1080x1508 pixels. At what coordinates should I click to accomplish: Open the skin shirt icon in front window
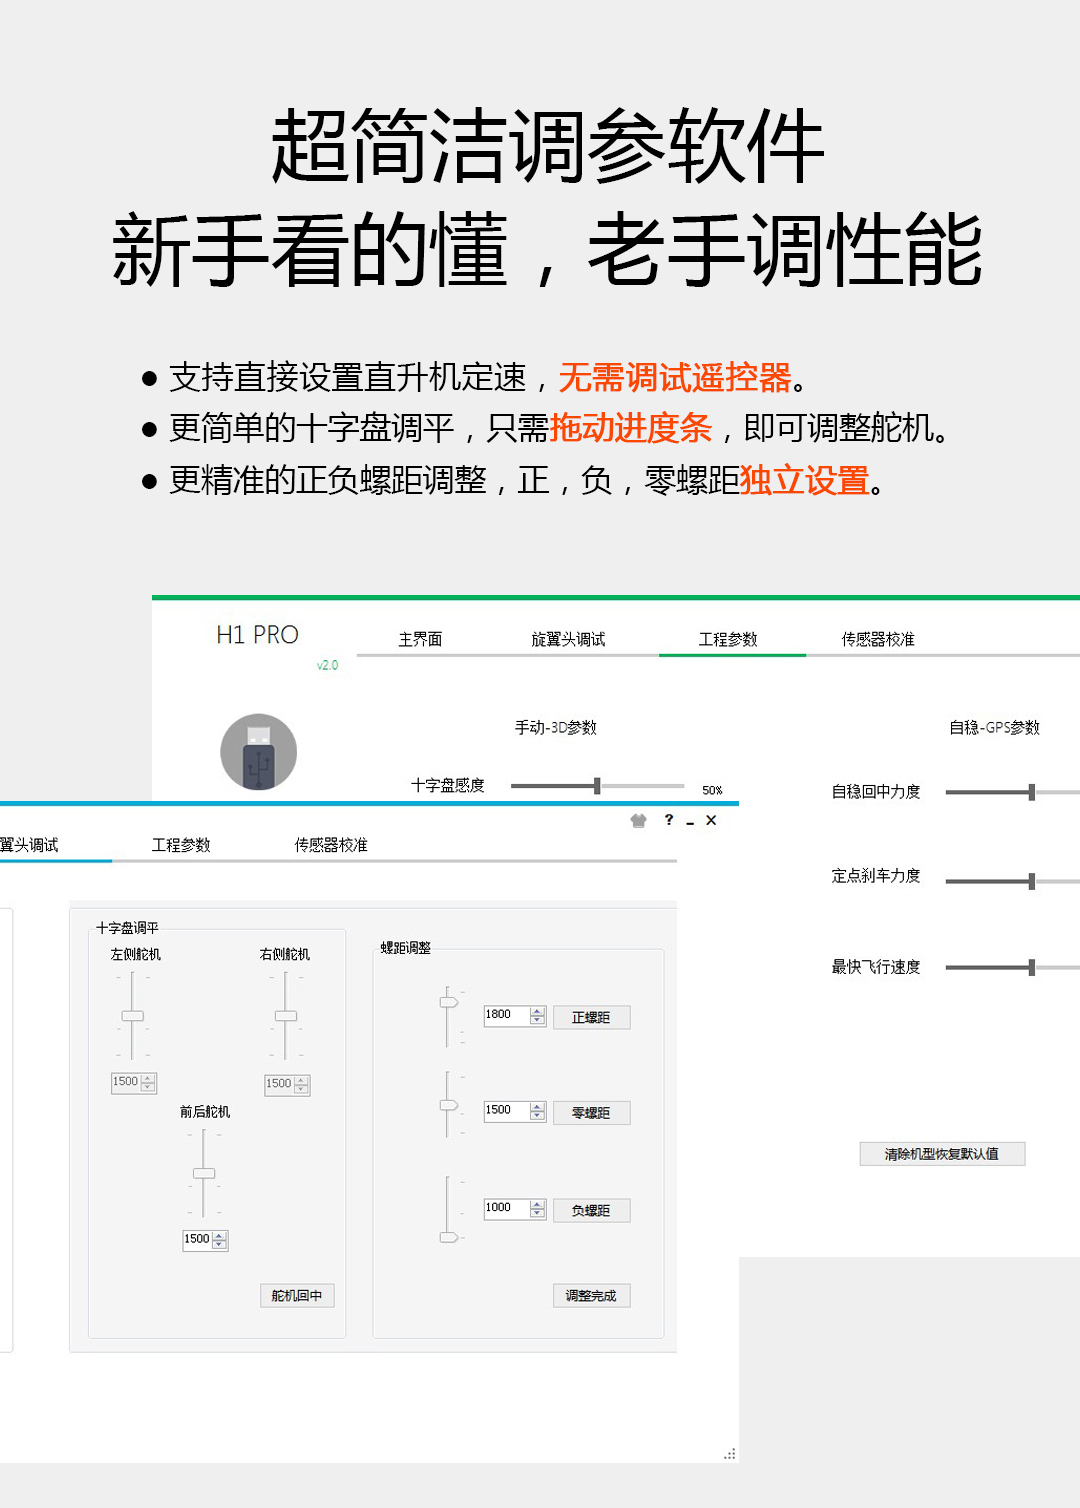(638, 820)
